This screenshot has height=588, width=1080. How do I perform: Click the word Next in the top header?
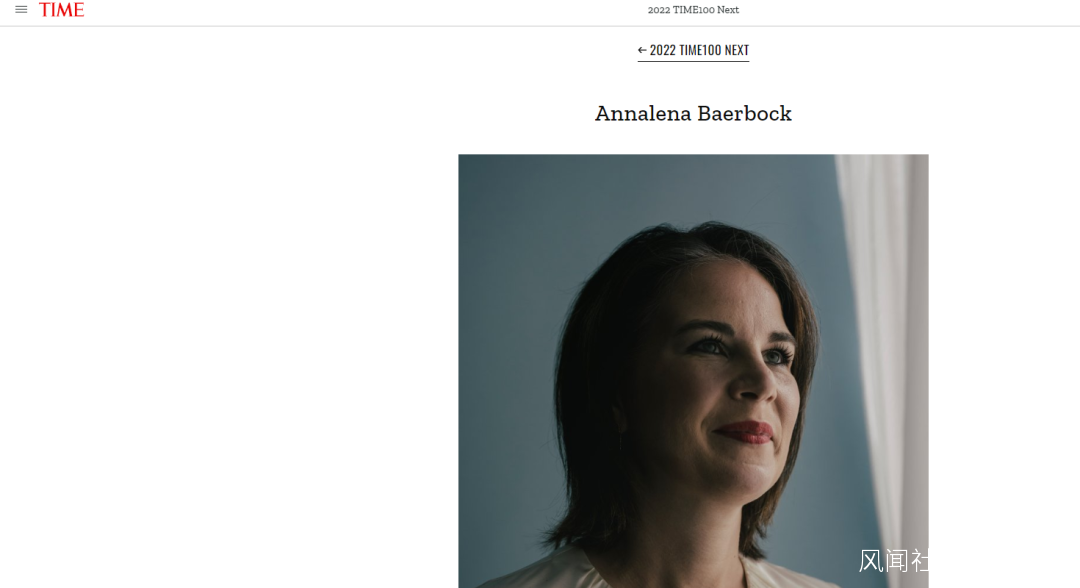[728, 10]
